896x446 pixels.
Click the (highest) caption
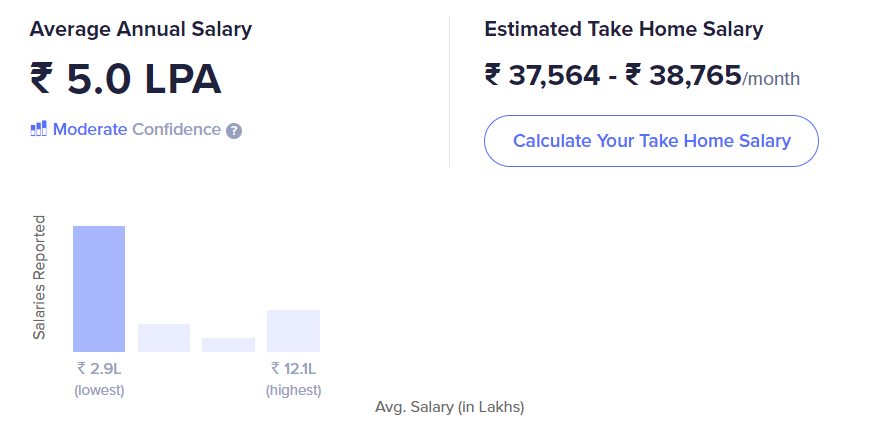tap(293, 390)
